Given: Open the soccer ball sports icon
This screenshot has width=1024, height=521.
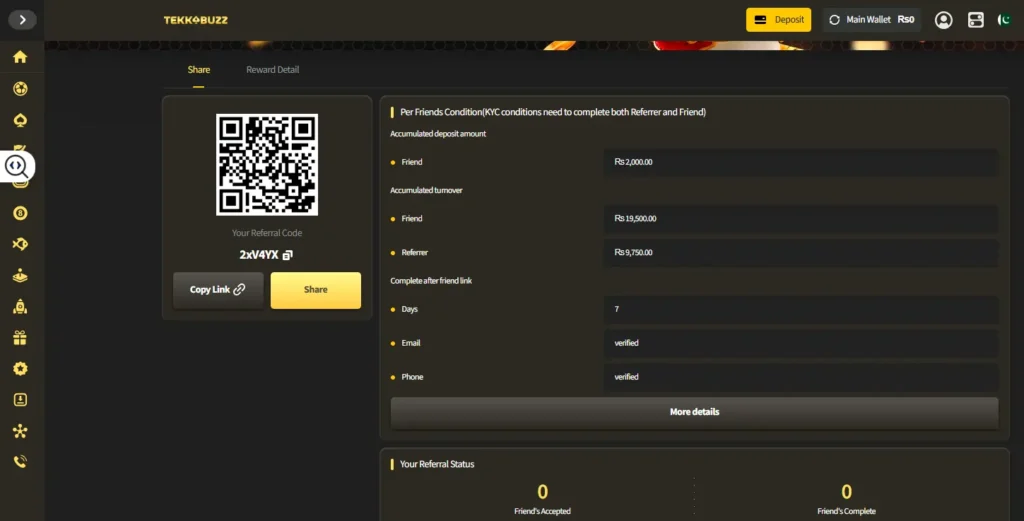Looking at the screenshot, I should tap(20, 88).
